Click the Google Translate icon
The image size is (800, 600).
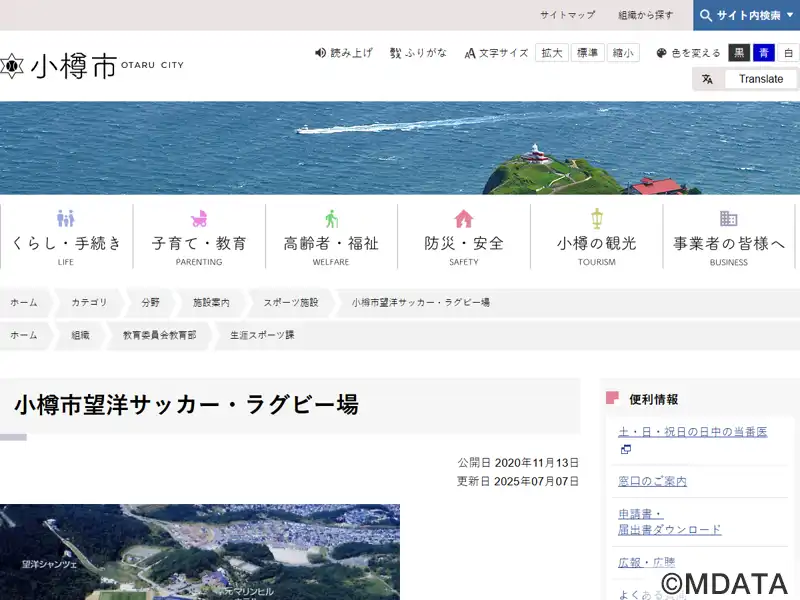707,79
